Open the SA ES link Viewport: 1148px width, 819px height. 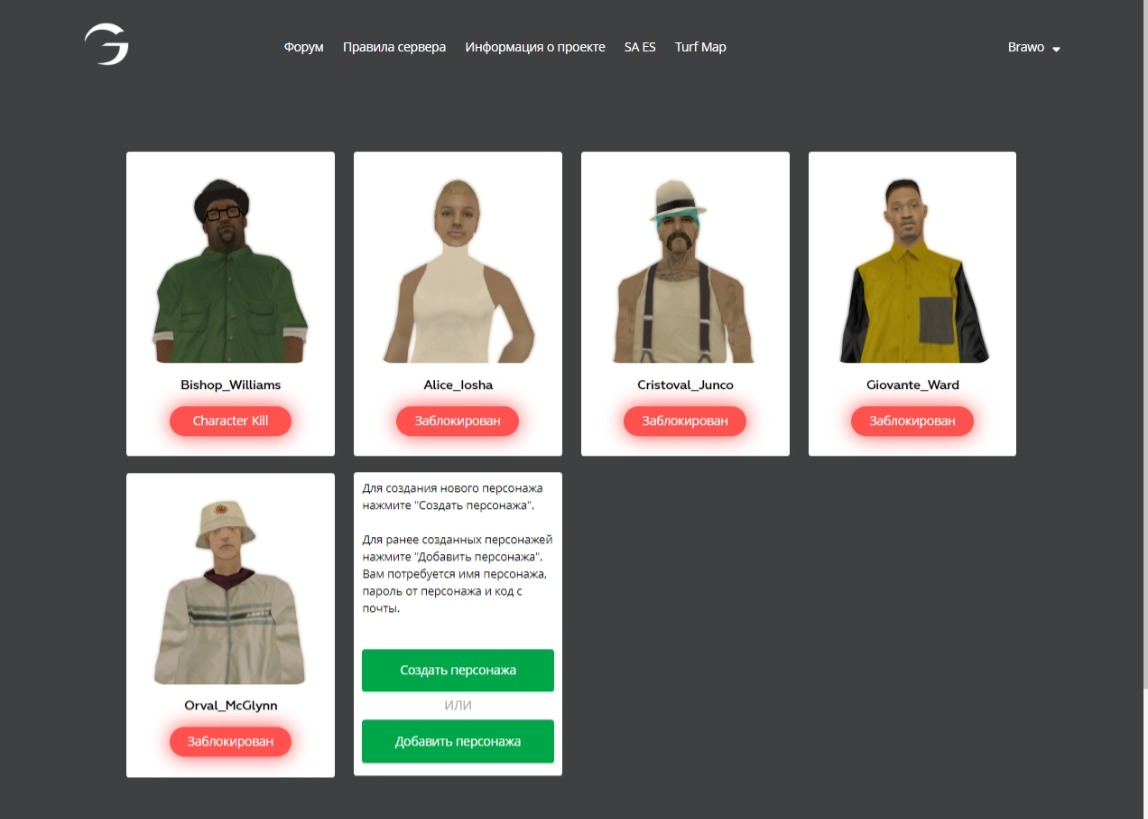pyautogui.click(x=640, y=47)
